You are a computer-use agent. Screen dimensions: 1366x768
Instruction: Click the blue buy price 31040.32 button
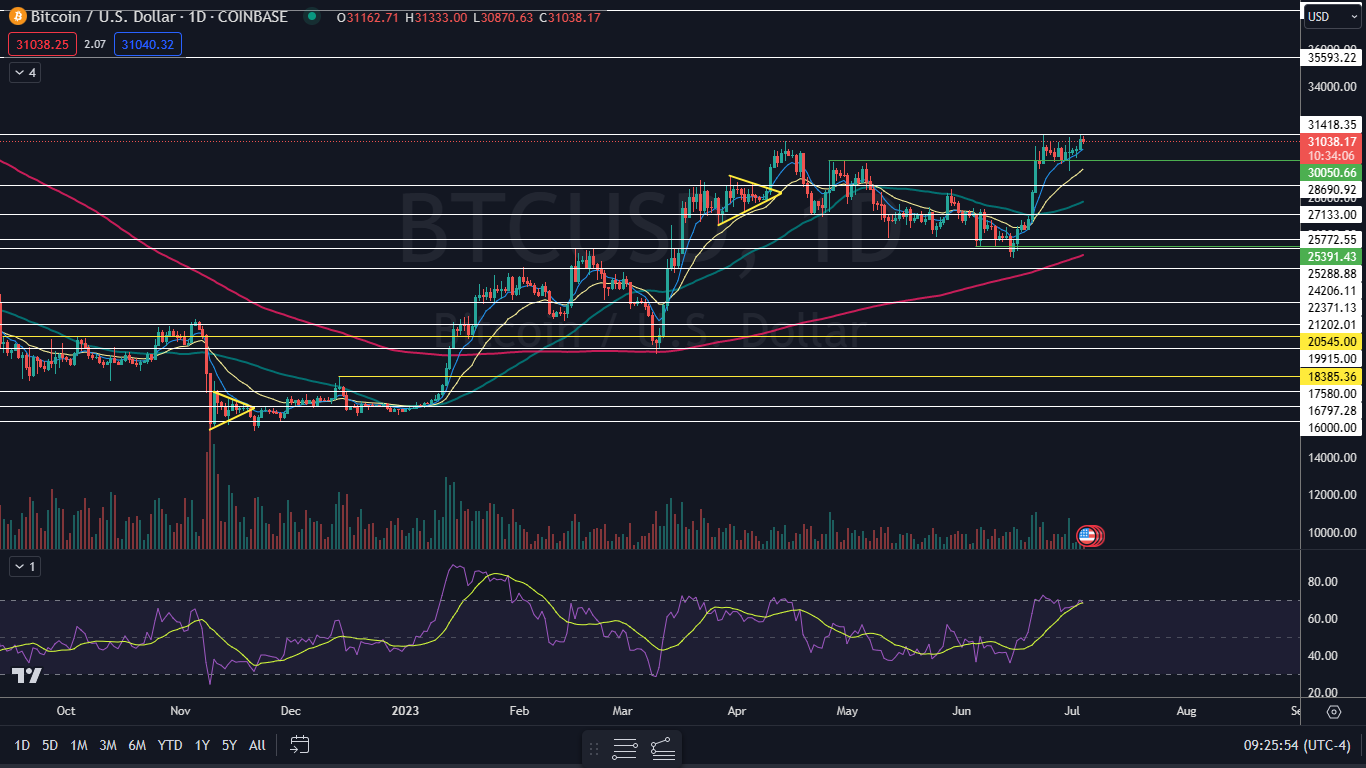pyautogui.click(x=147, y=44)
